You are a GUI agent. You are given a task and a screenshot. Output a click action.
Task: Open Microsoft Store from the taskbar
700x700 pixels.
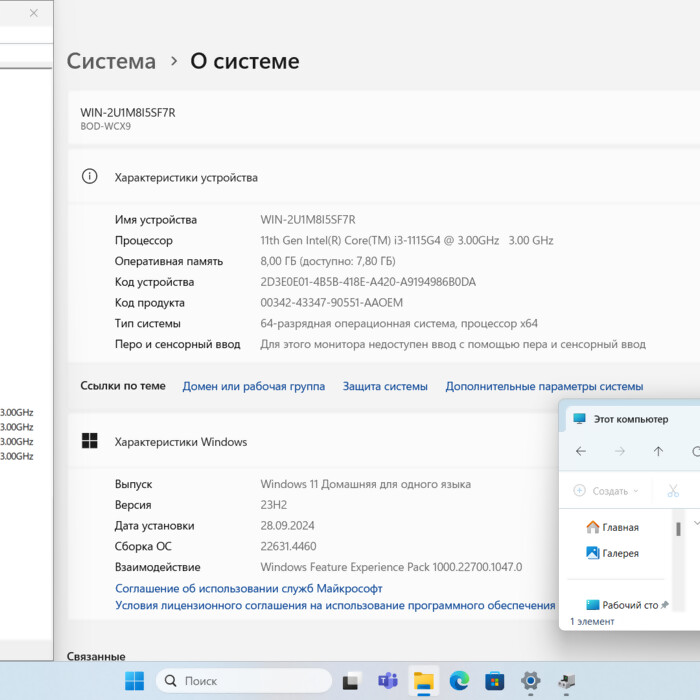[x=495, y=681]
